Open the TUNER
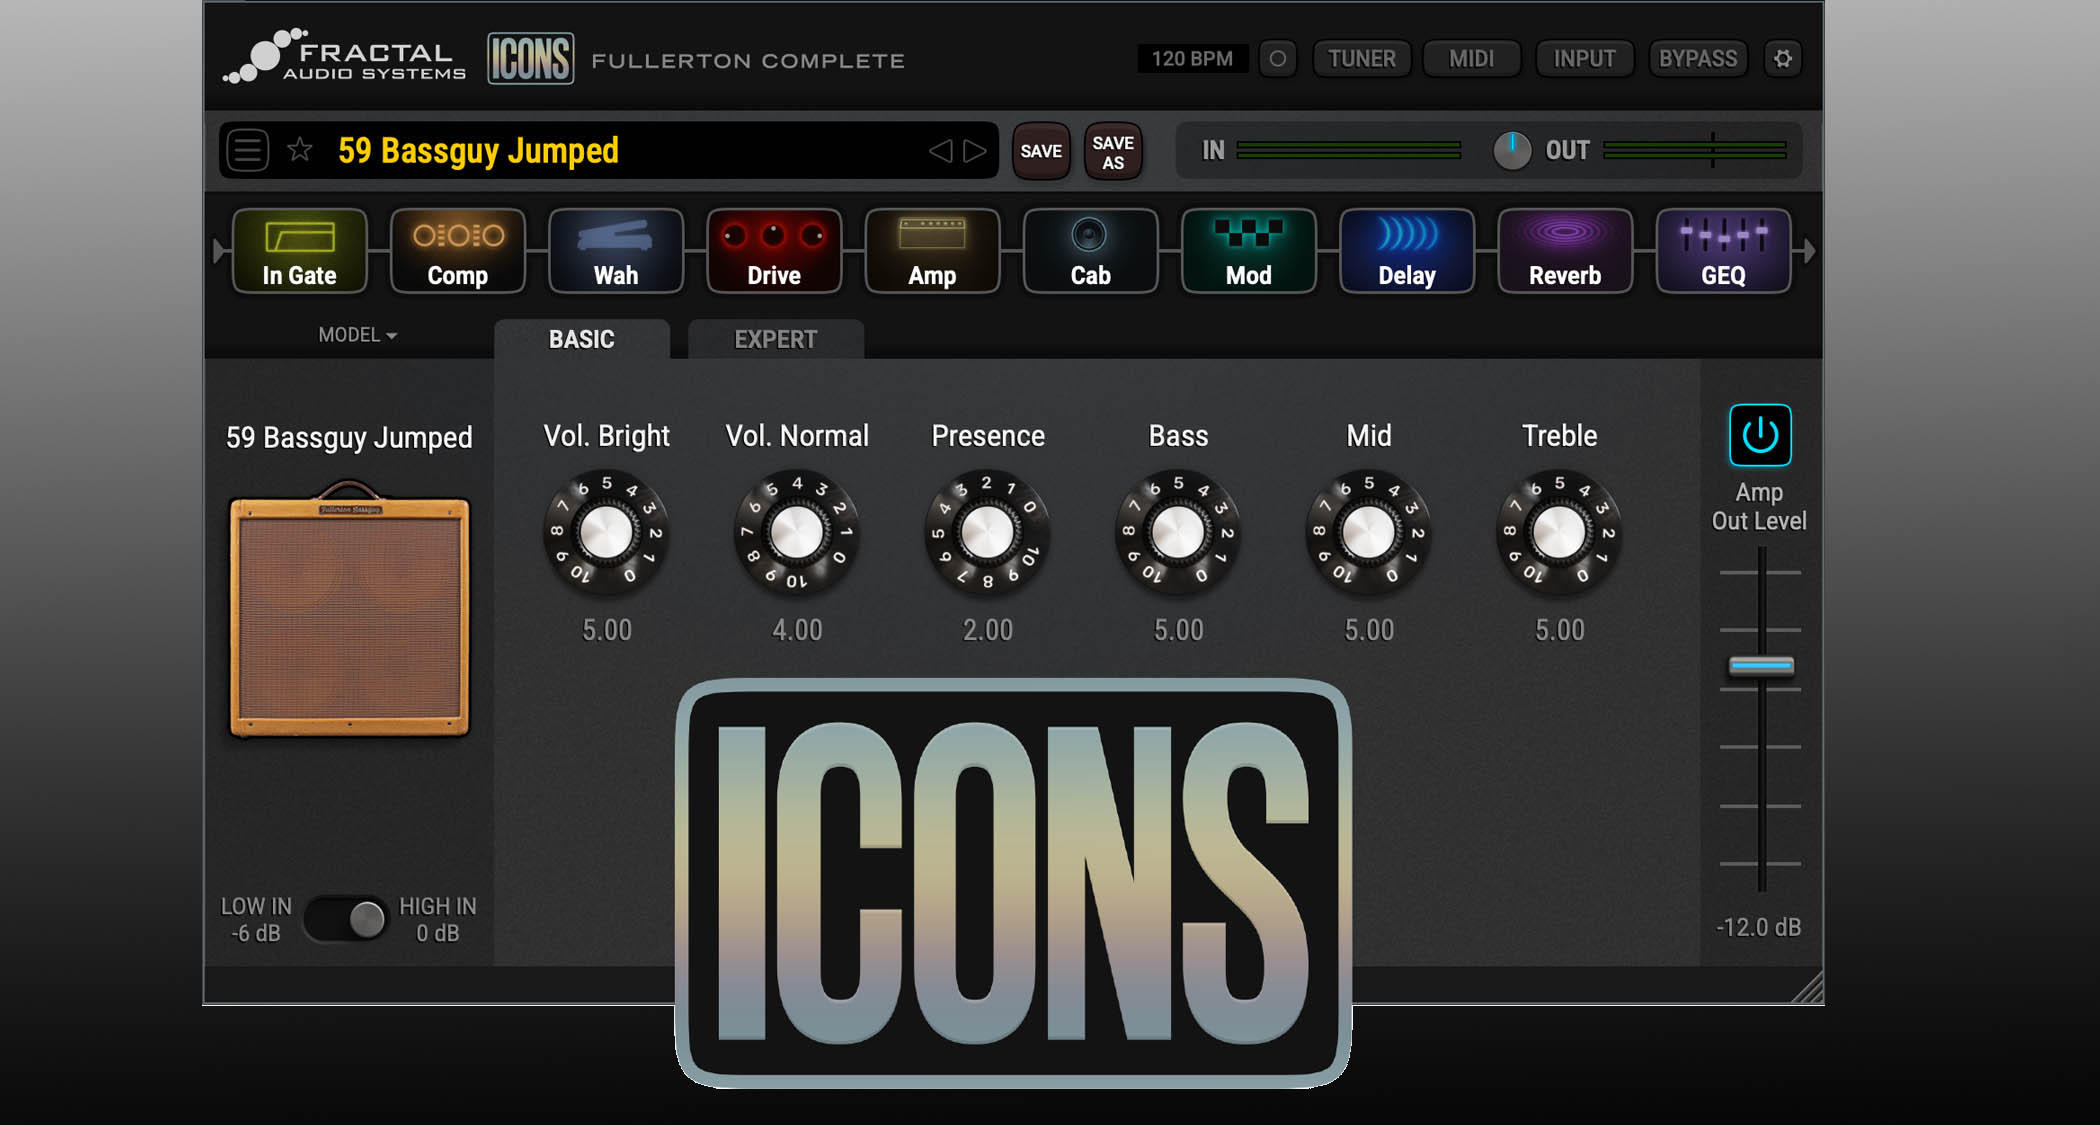The height and width of the screenshot is (1125, 2100). click(x=1361, y=58)
